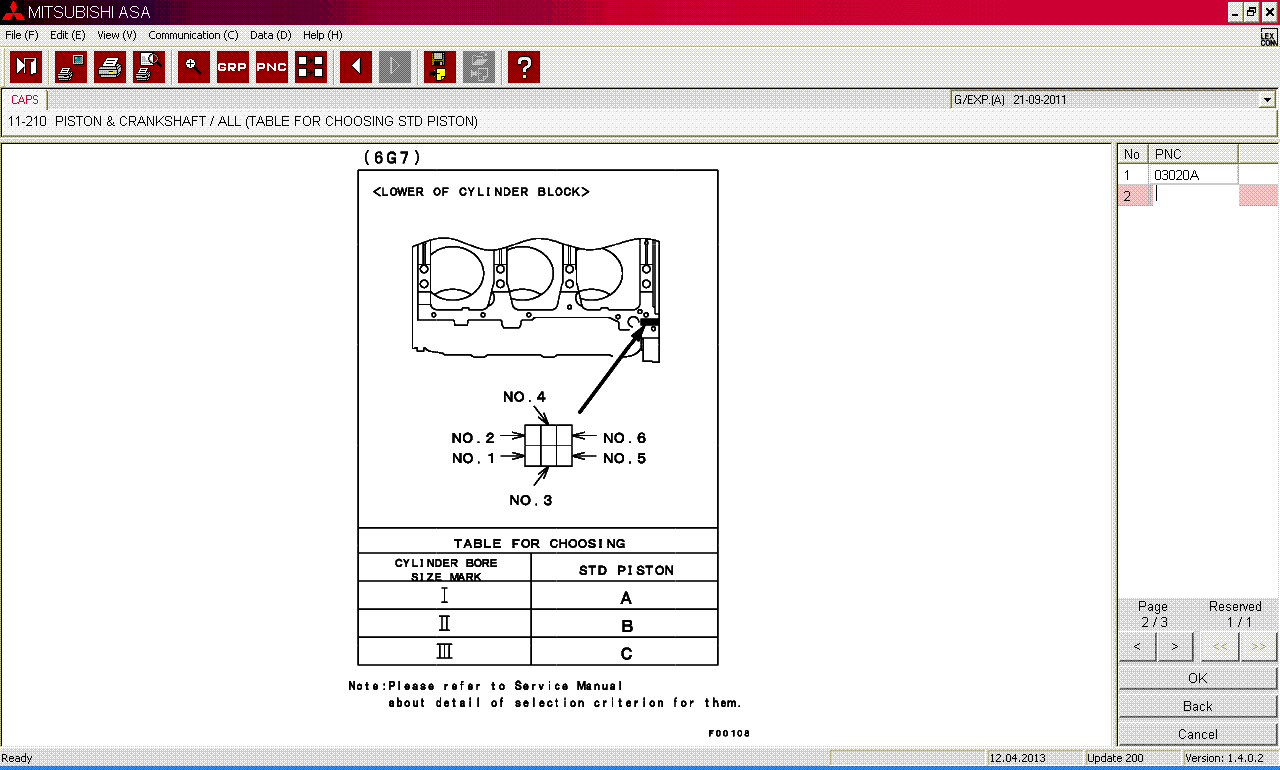Screen dimensions: 1280x770
Task: Click the zoom magnifier toolbar icon
Action: pyautogui.click(x=194, y=67)
